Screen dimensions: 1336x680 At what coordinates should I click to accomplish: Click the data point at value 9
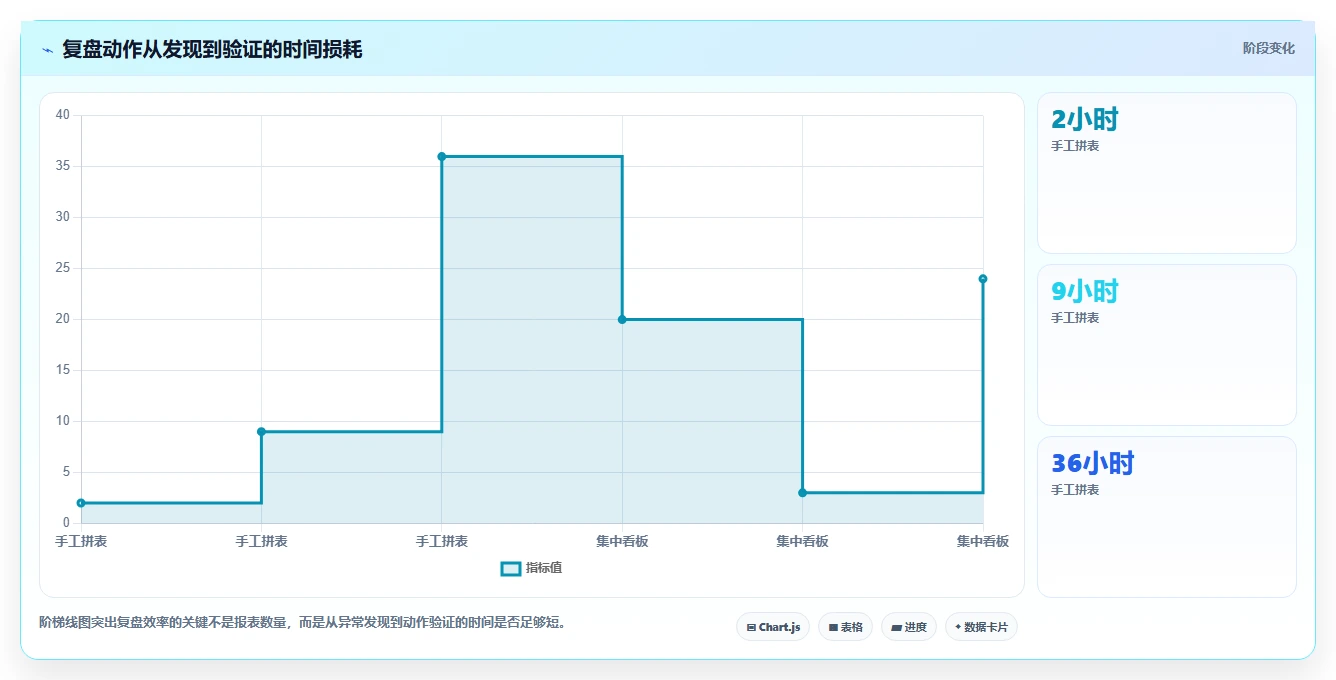coord(261,431)
